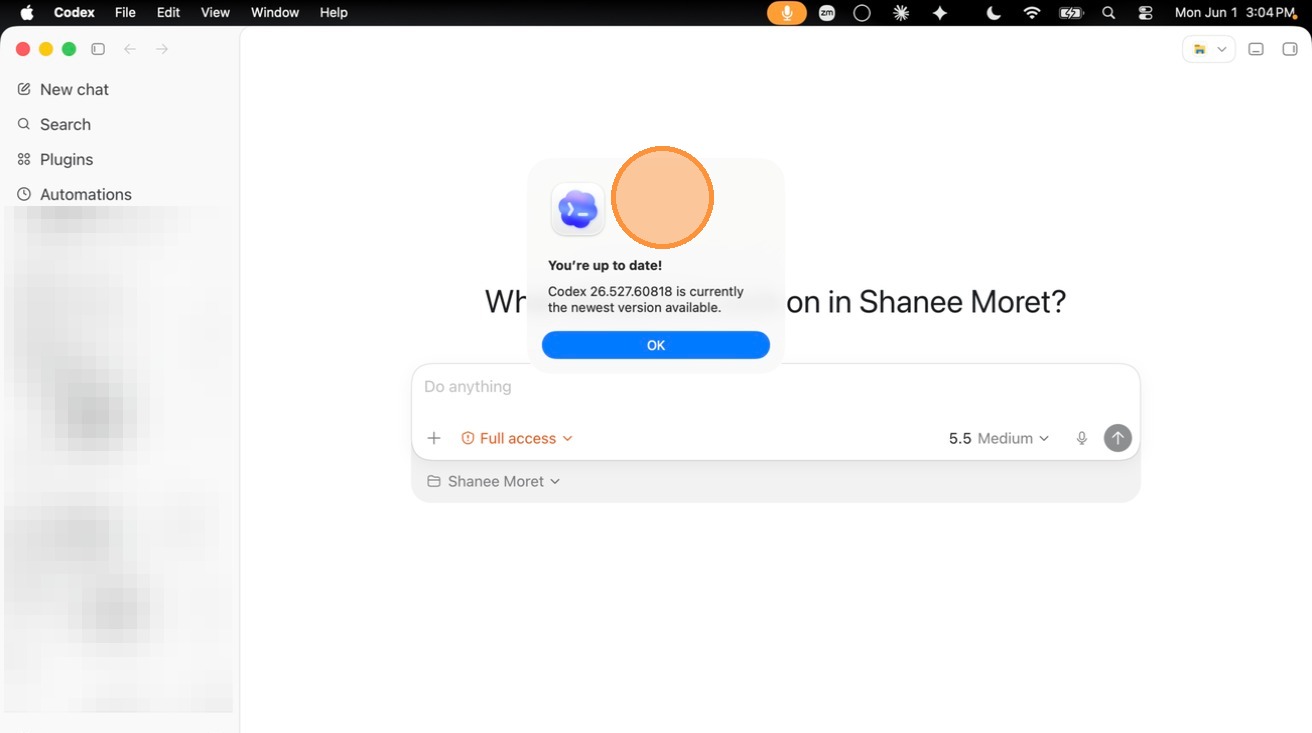Open the 5.5 Medium model dropdown
This screenshot has height=733, width=1312.
coord(999,438)
